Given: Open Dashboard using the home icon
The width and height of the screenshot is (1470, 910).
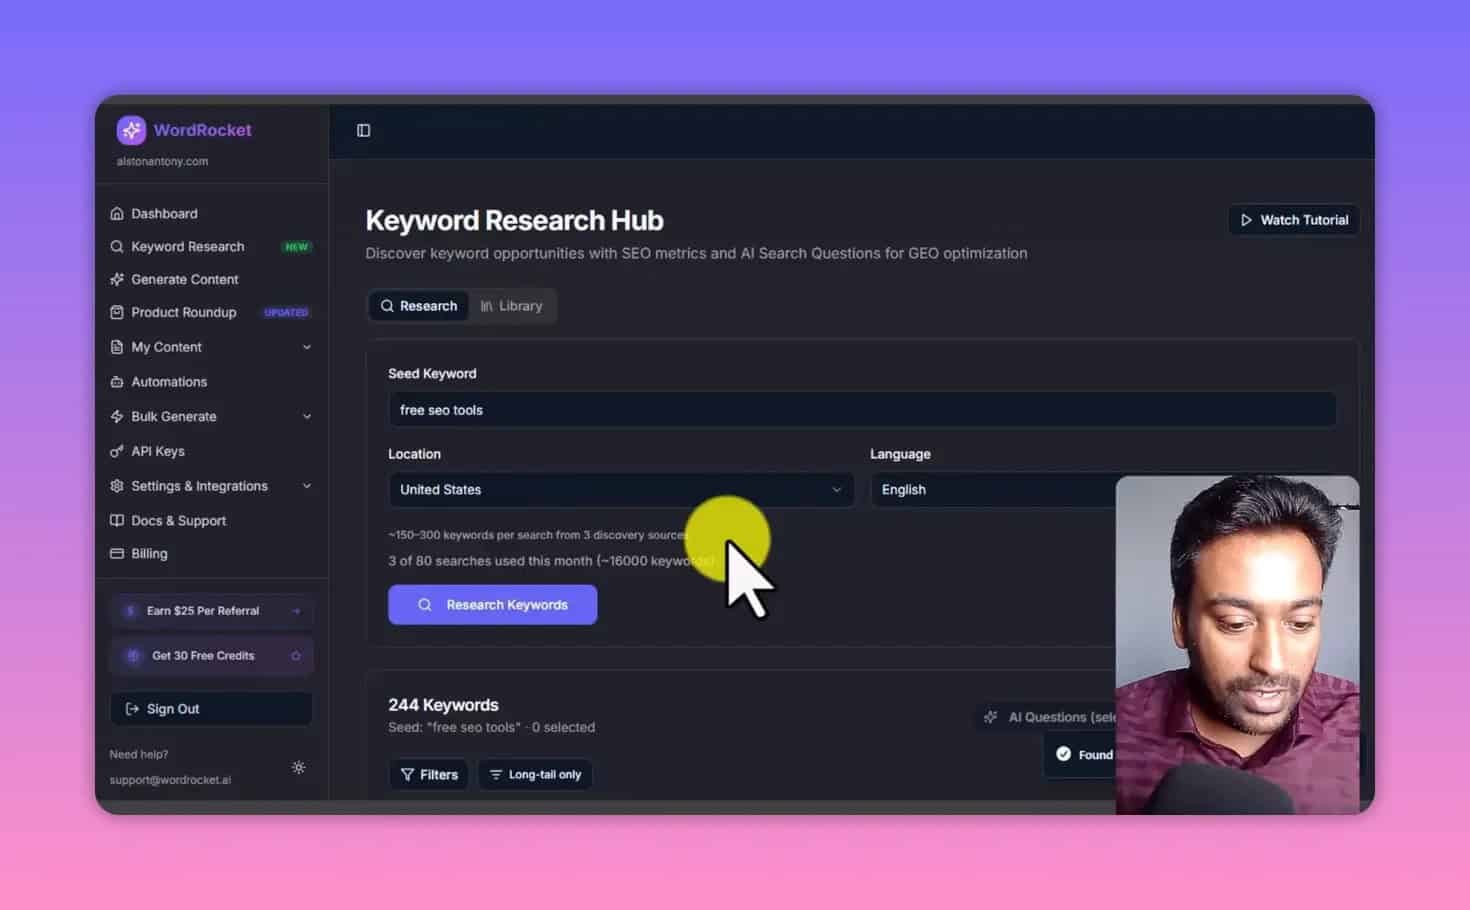Looking at the screenshot, I should pyautogui.click(x=117, y=213).
